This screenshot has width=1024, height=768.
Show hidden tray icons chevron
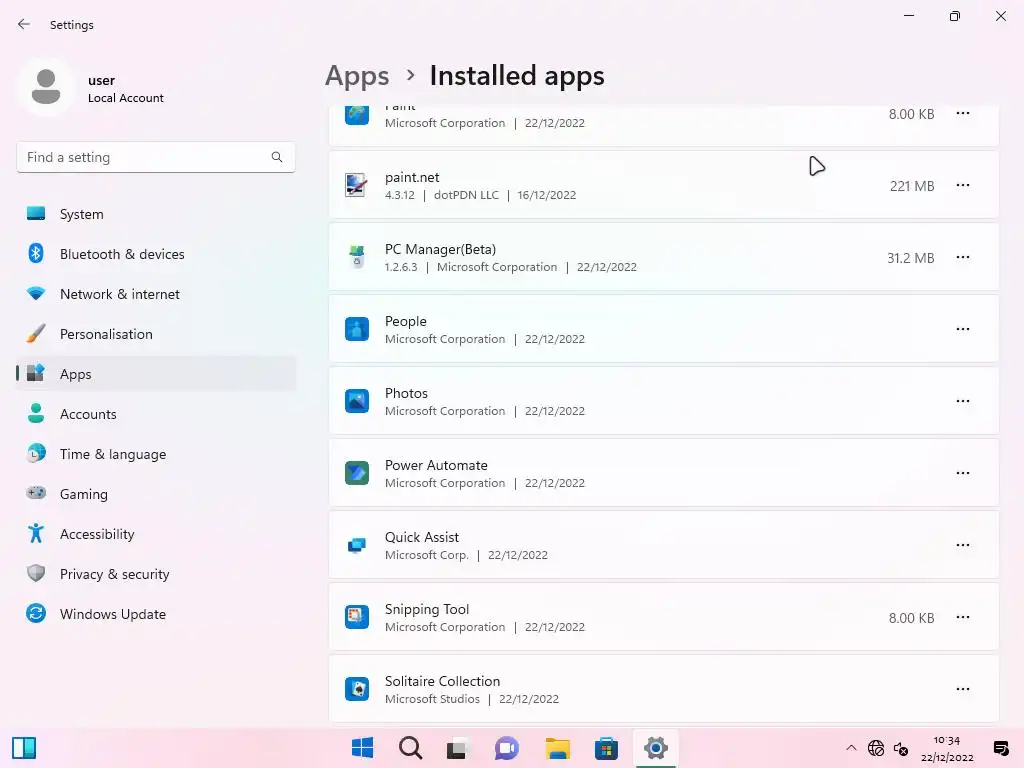(851, 748)
